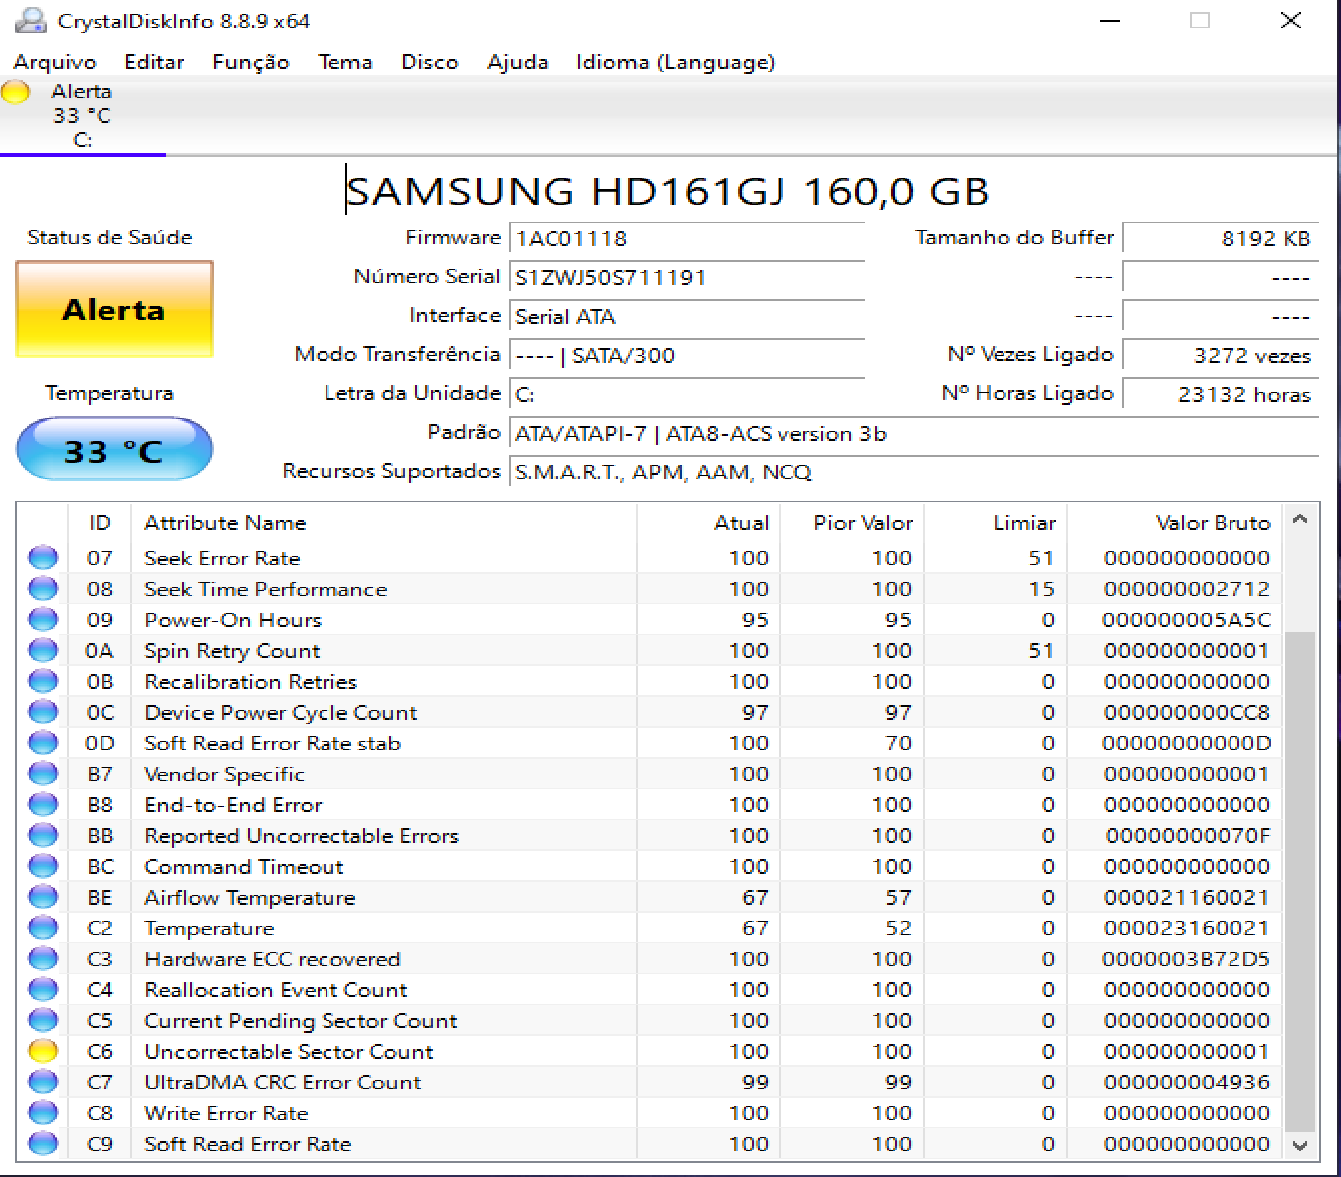Open the Disco menu

tap(430, 62)
